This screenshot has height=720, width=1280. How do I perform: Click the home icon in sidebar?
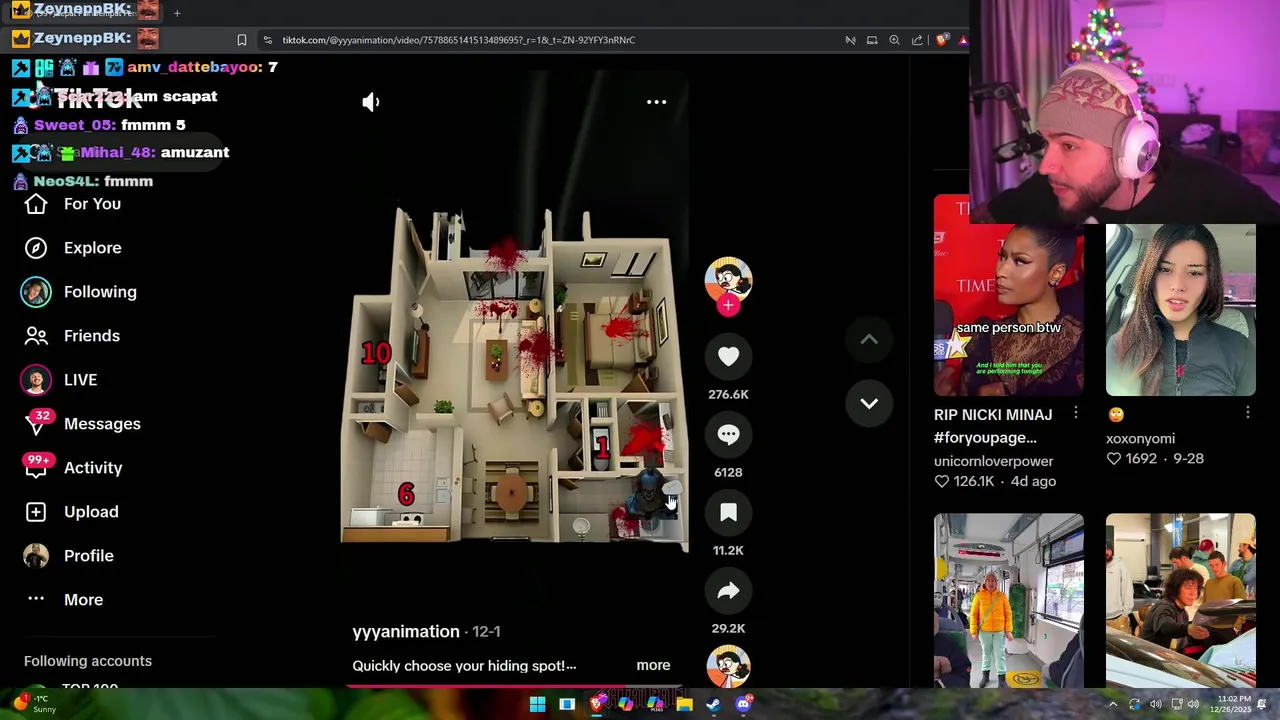click(x=36, y=204)
